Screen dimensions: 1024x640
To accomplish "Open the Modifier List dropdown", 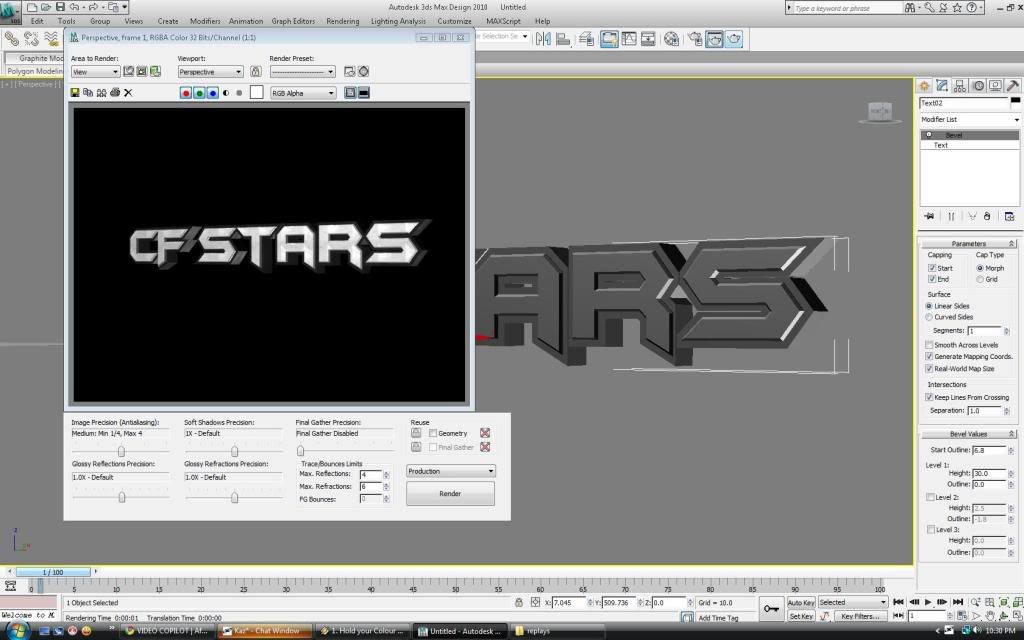I will coord(970,119).
